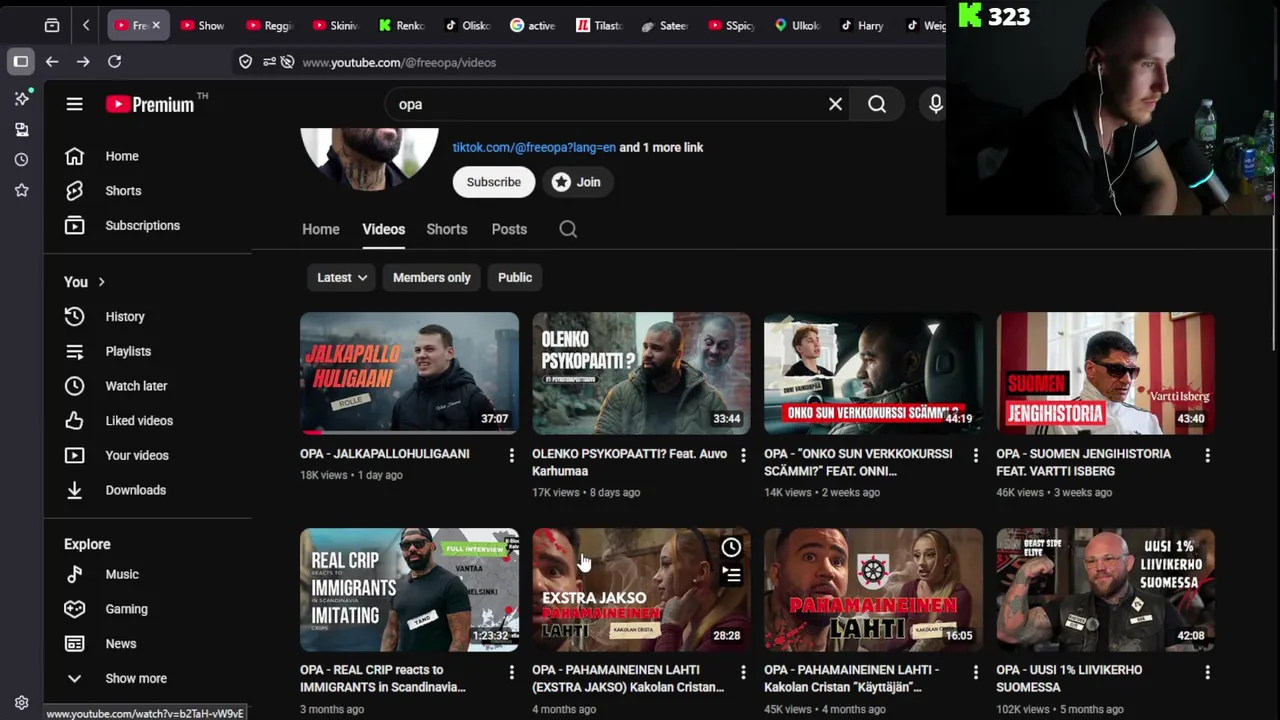The image size is (1280, 720).
Task: Play the JALKAPALLO HULIGAANI thumbnail
Action: (x=409, y=373)
